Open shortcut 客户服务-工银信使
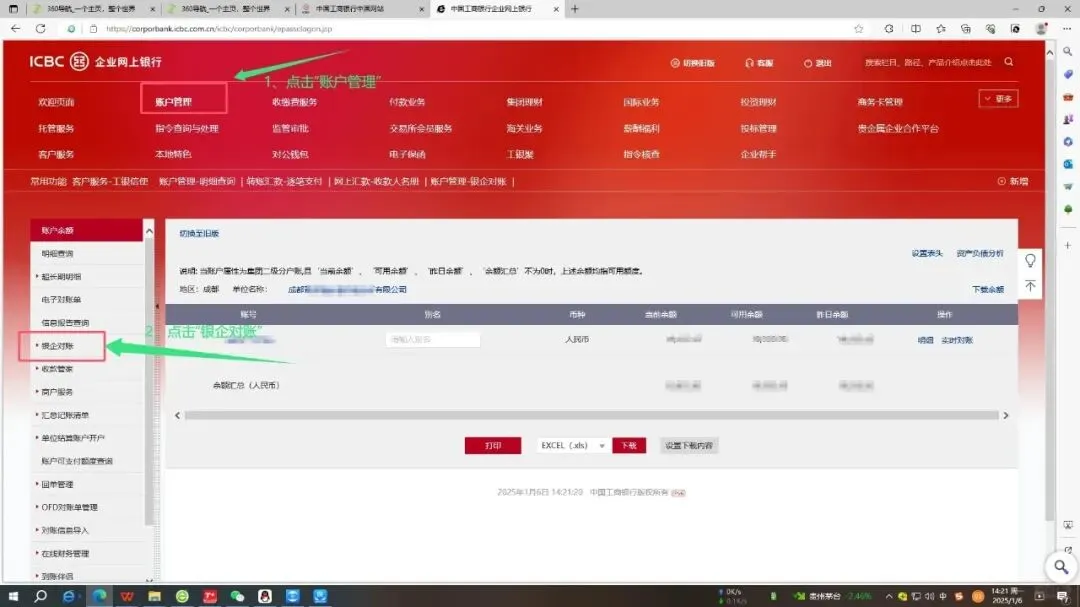This screenshot has height=607, width=1080. click(110, 181)
